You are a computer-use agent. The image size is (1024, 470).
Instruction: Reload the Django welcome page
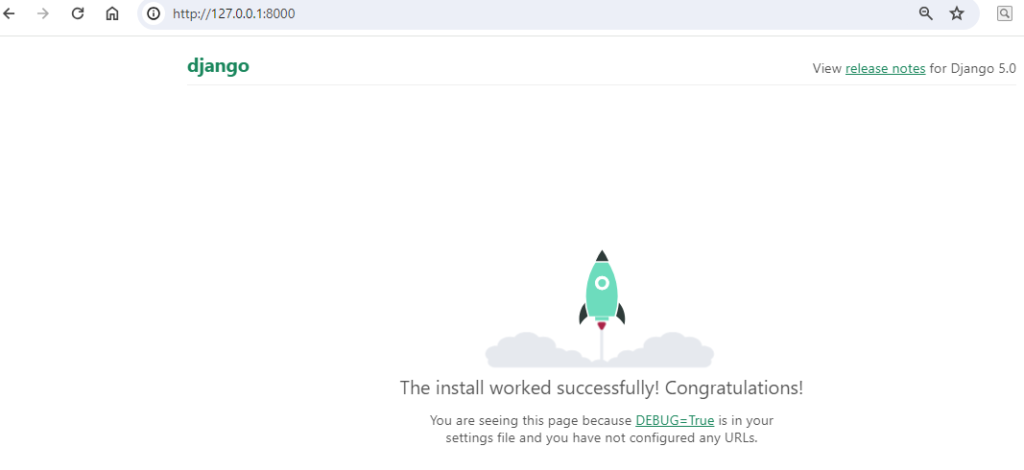78,14
